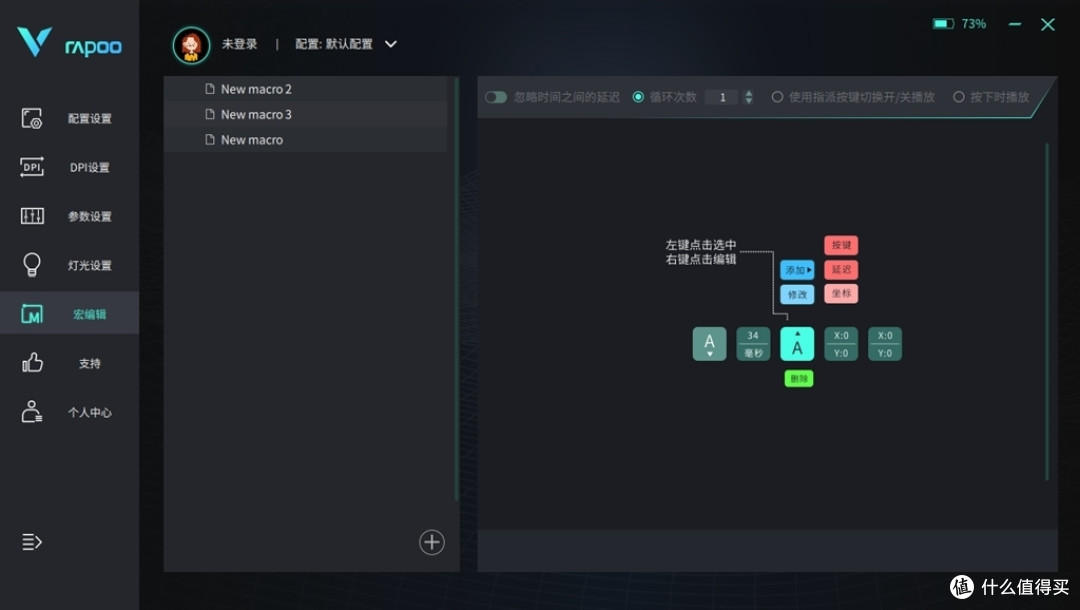
Task: Open 个人中心 user icon
Action: [x=32, y=412]
